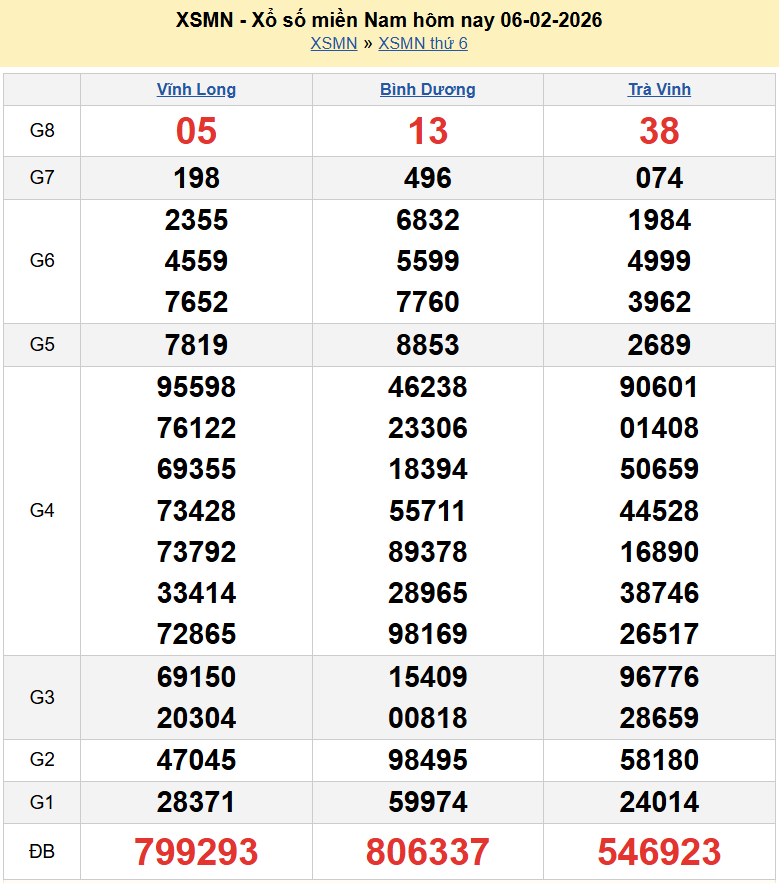779x883 pixels.
Task: Click the page title with date 06-02-2026
Action: pos(389,20)
